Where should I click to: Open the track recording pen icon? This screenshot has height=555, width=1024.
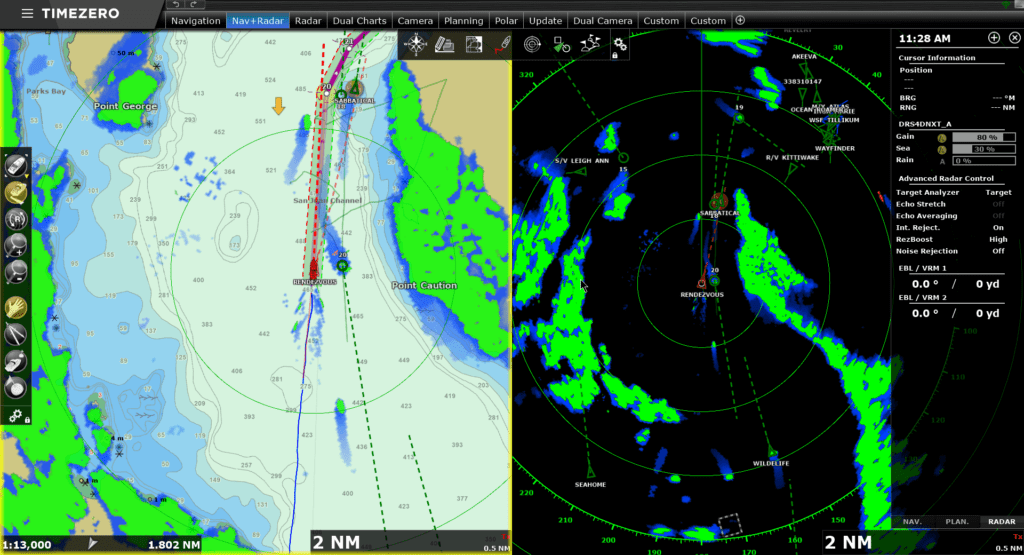tap(504, 44)
